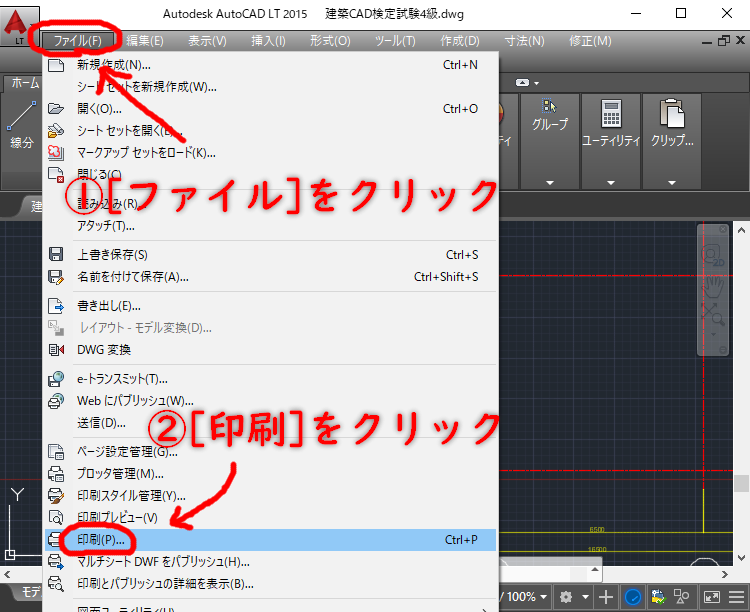The width and height of the screenshot is (750, 612).
Task: Open the 編集(E) menu
Action: (x=145, y=41)
